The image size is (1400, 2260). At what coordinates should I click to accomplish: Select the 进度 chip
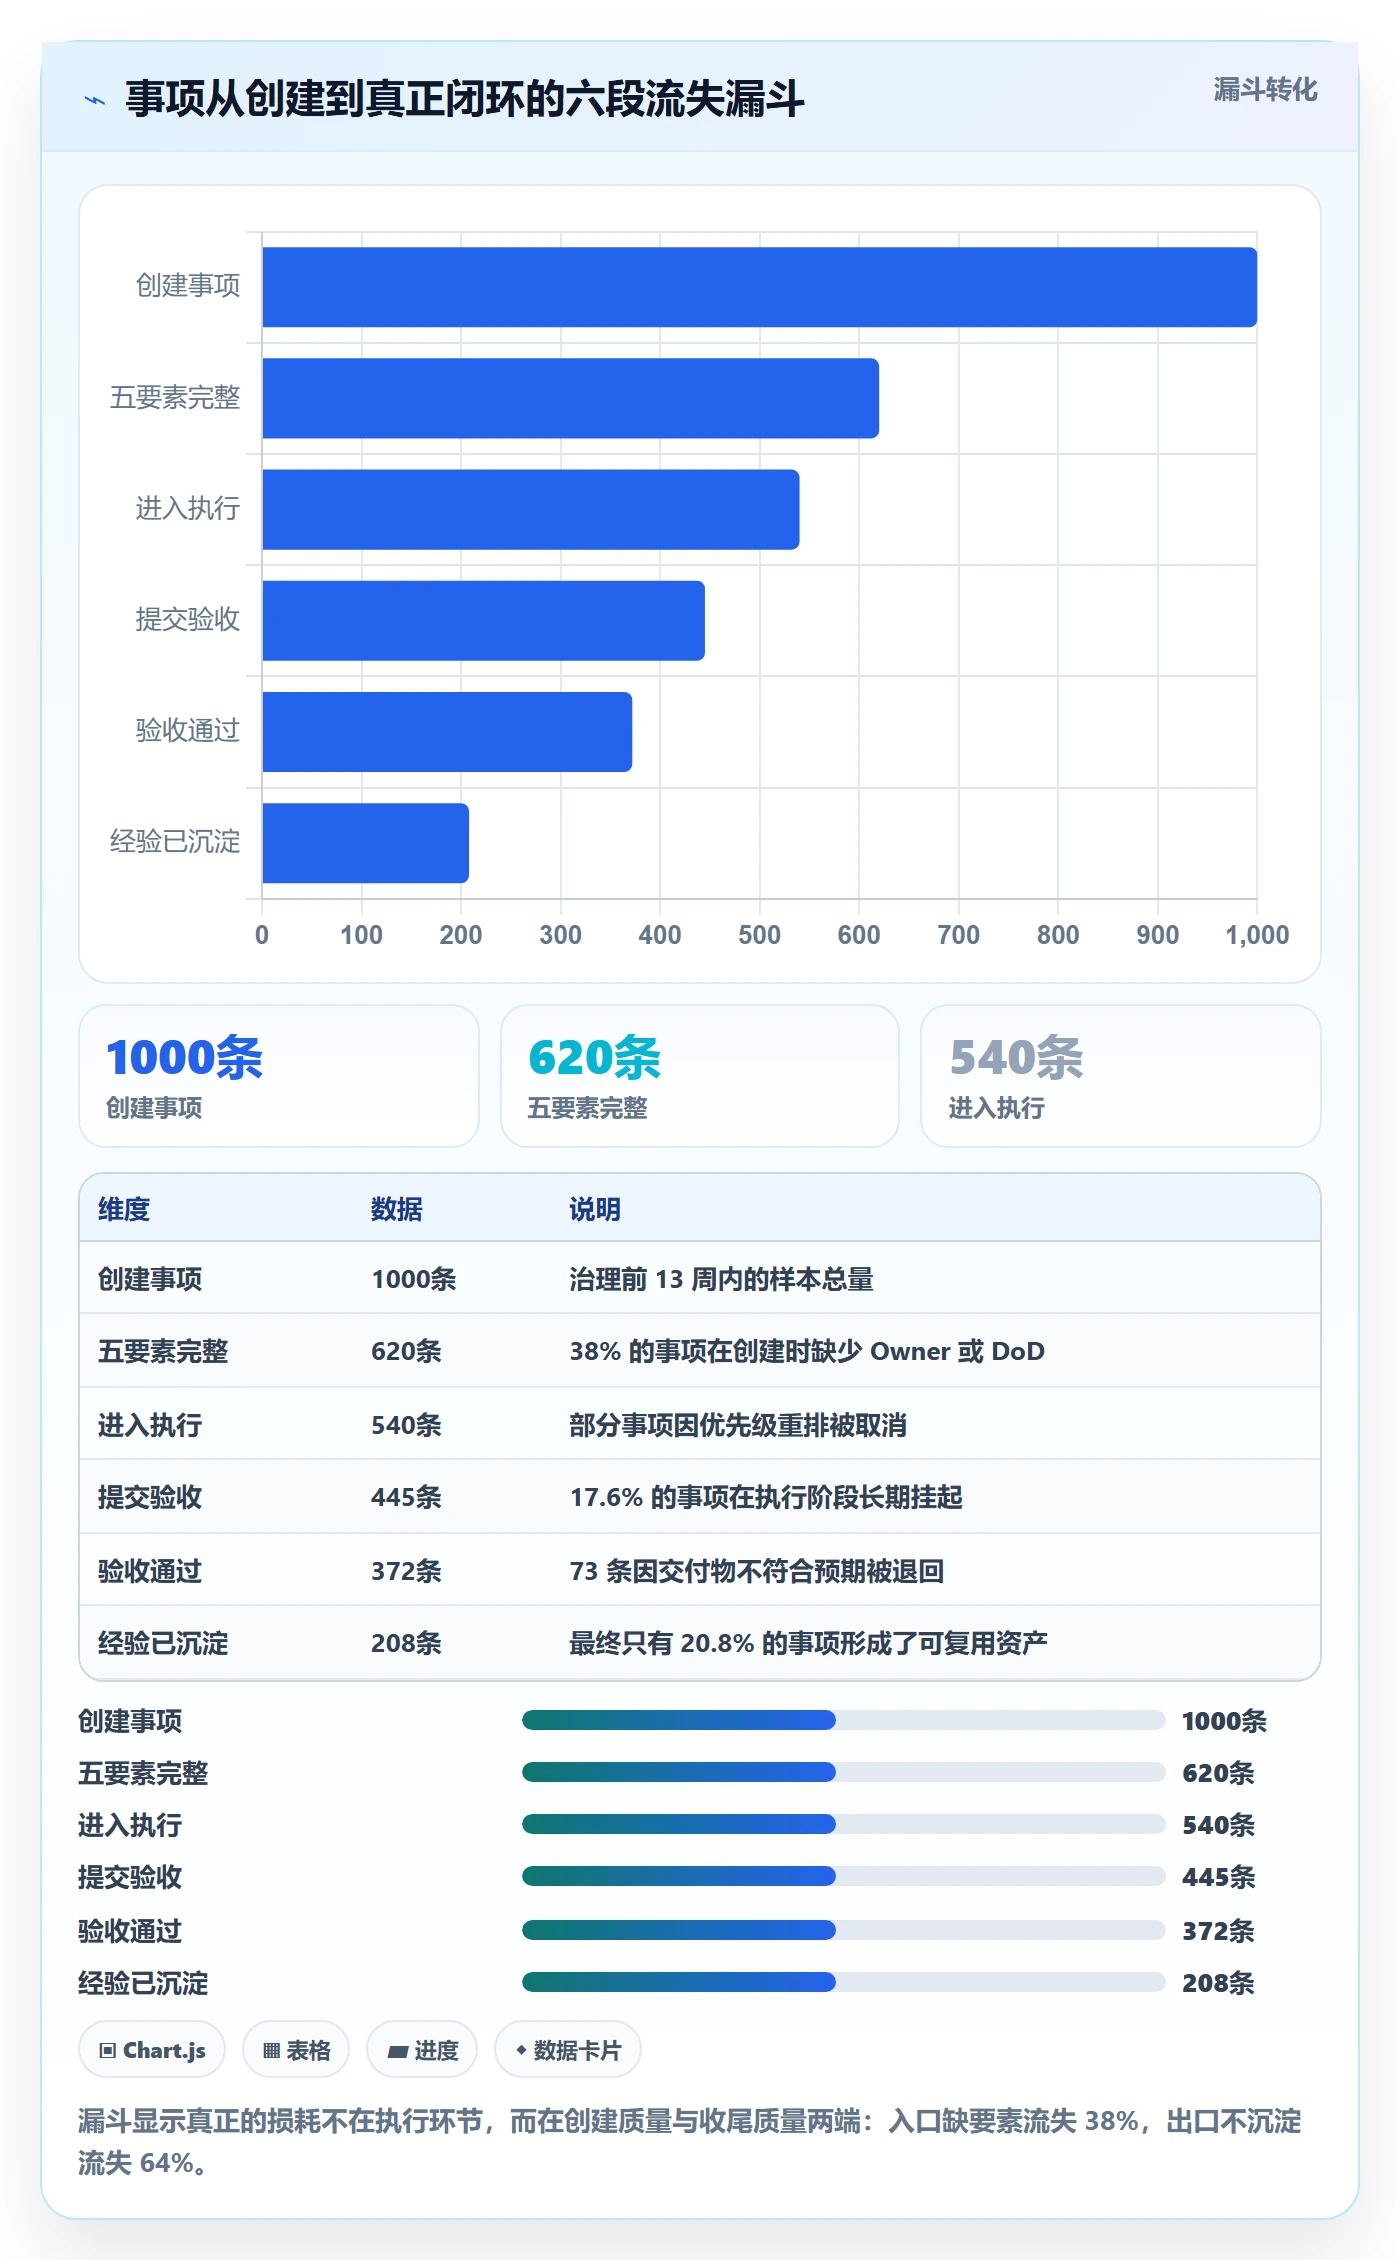point(422,2050)
